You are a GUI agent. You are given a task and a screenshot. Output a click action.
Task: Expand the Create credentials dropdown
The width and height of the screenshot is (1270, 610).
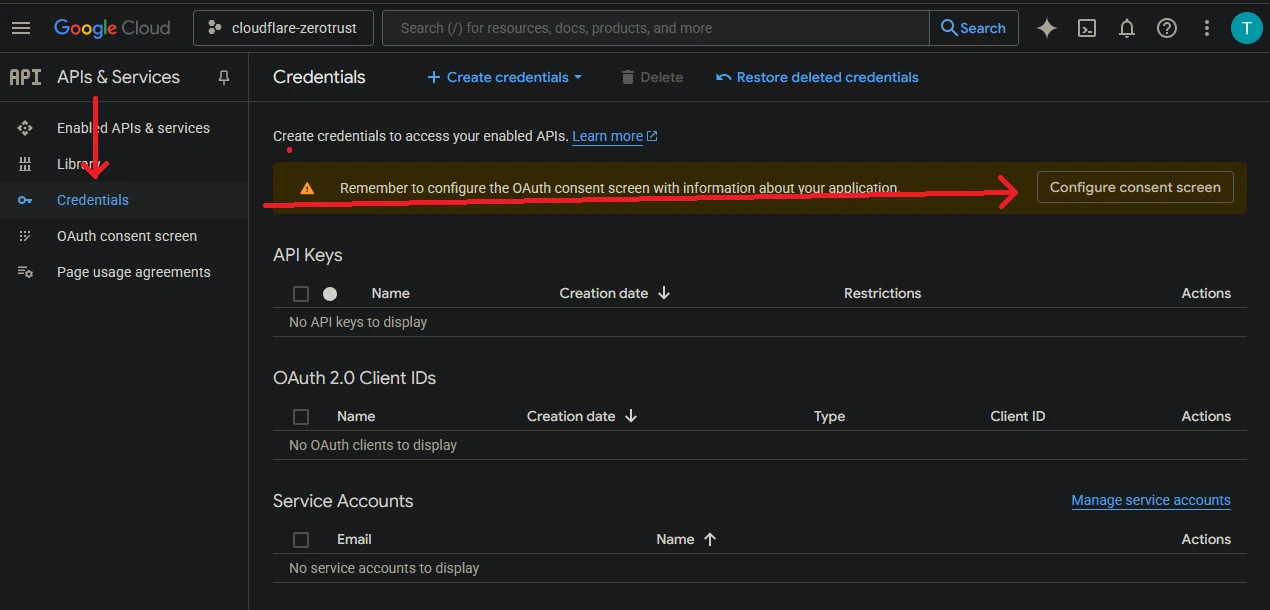pyautogui.click(x=504, y=77)
